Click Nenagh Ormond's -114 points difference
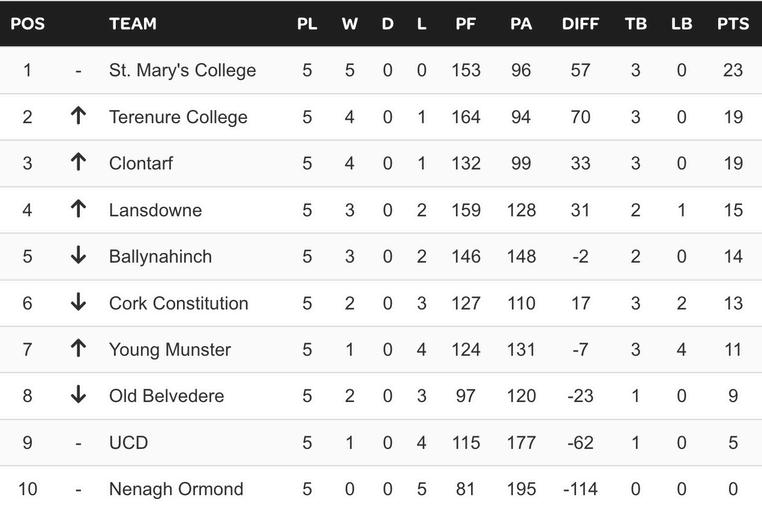Screen dimensions: 762x512 580,489
